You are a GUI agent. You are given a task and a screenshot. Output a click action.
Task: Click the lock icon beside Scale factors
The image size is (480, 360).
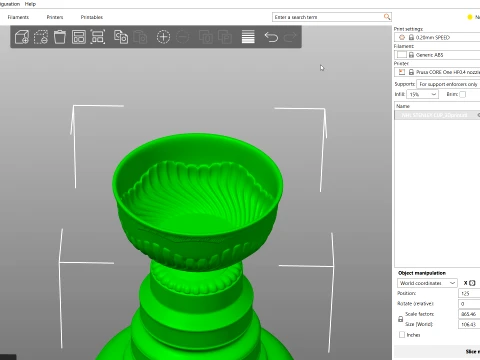[x=401, y=319]
